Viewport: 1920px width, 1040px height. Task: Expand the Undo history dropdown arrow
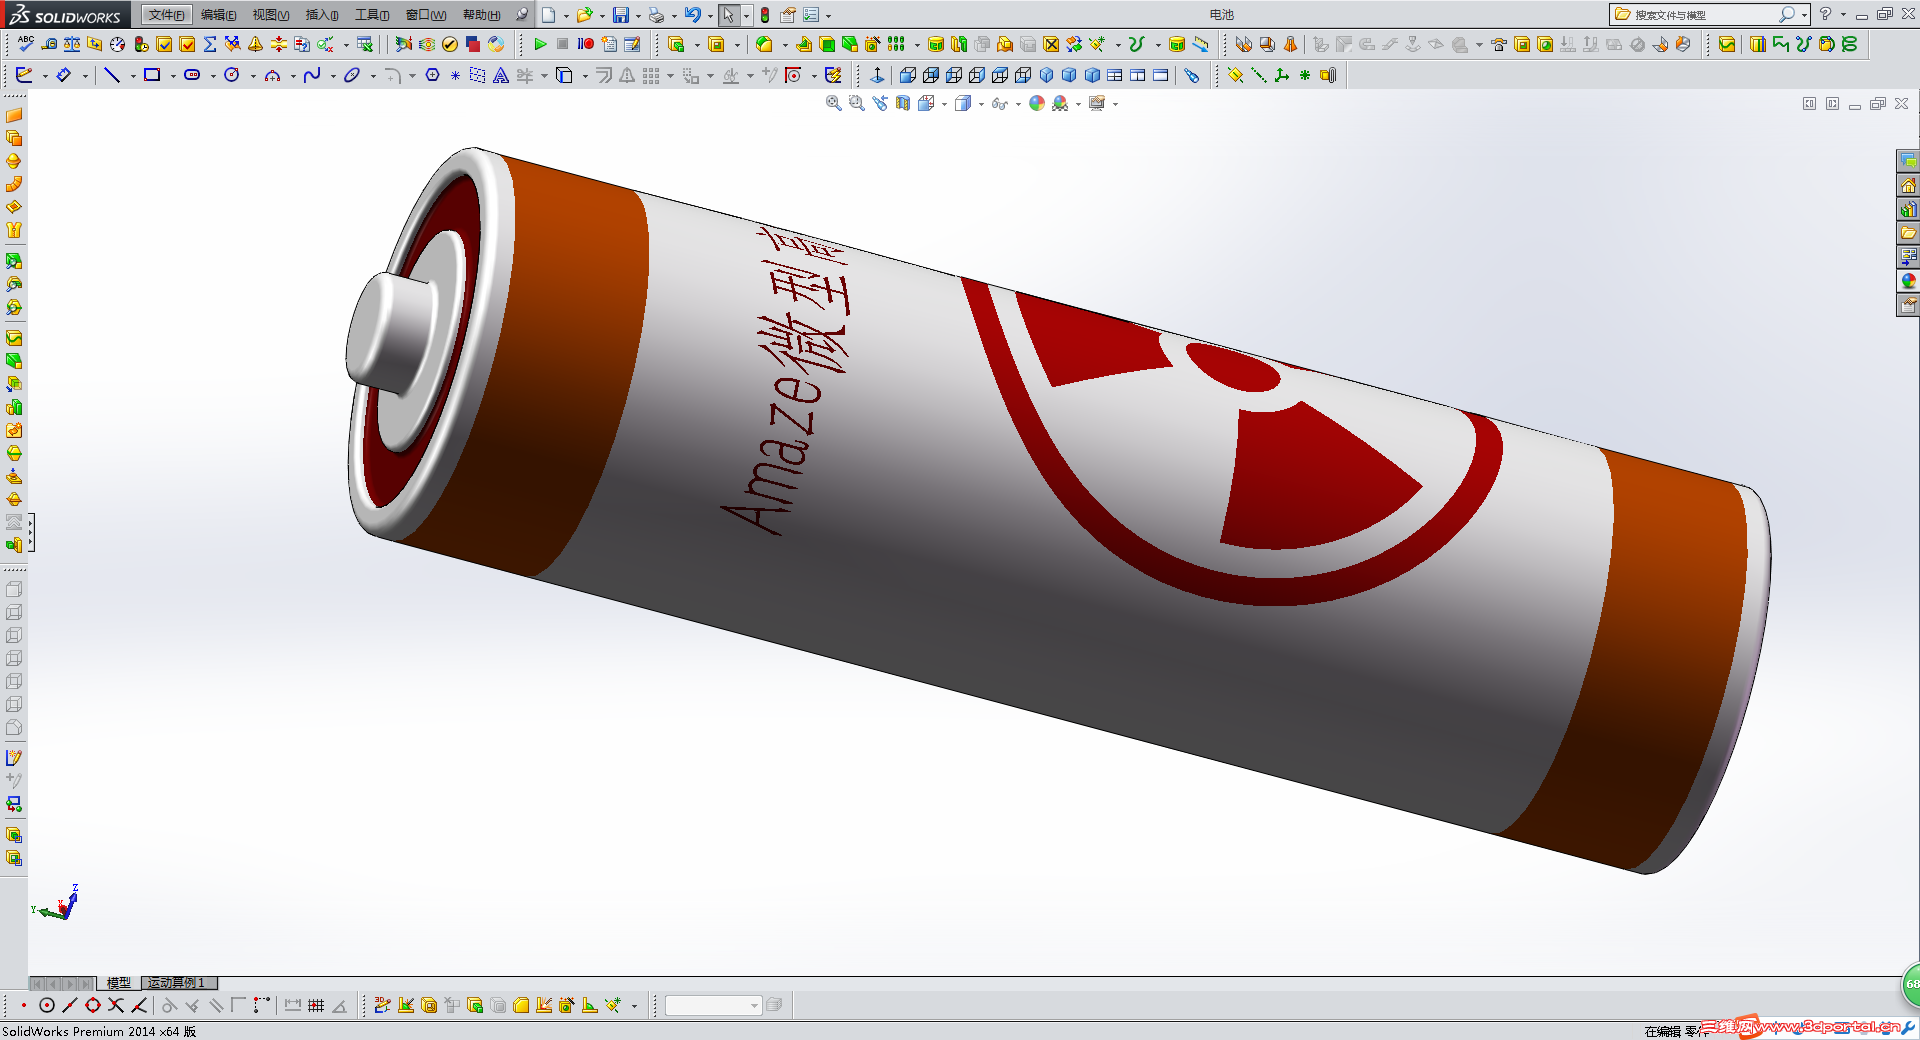(x=710, y=16)
